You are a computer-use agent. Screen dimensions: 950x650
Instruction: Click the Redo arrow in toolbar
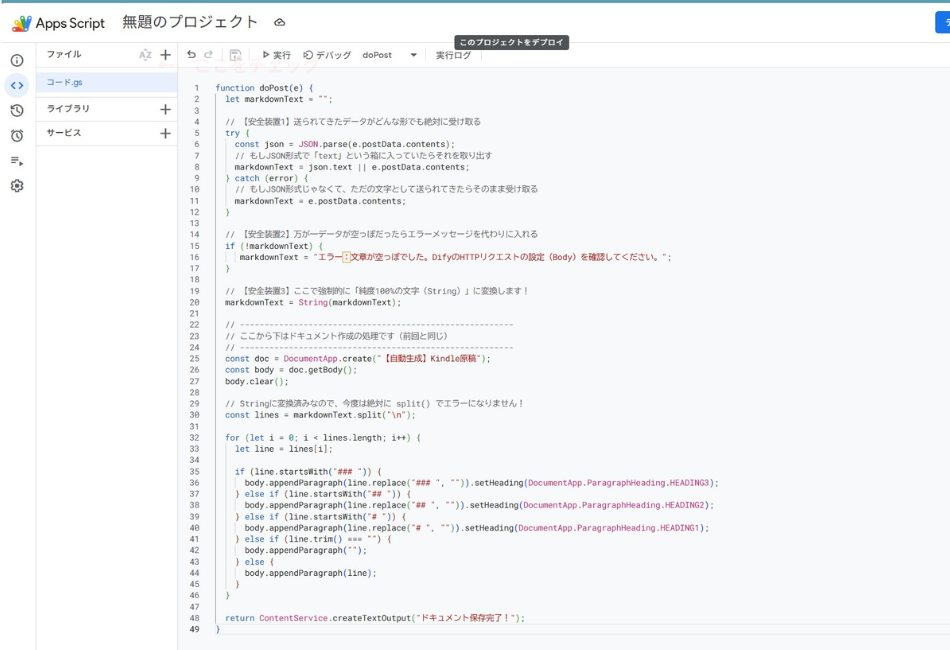pyautogui.click(x=209, y=55)
